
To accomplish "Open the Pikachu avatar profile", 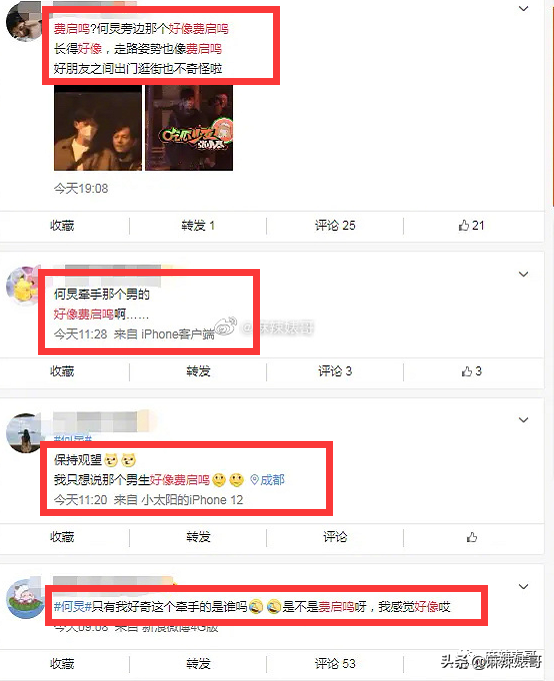I will pos(23,286).
